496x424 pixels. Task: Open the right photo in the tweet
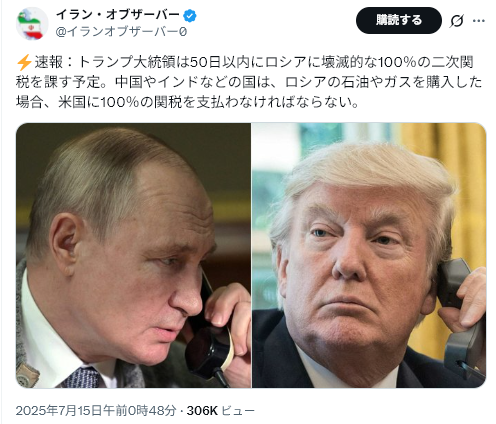[369, 255]
